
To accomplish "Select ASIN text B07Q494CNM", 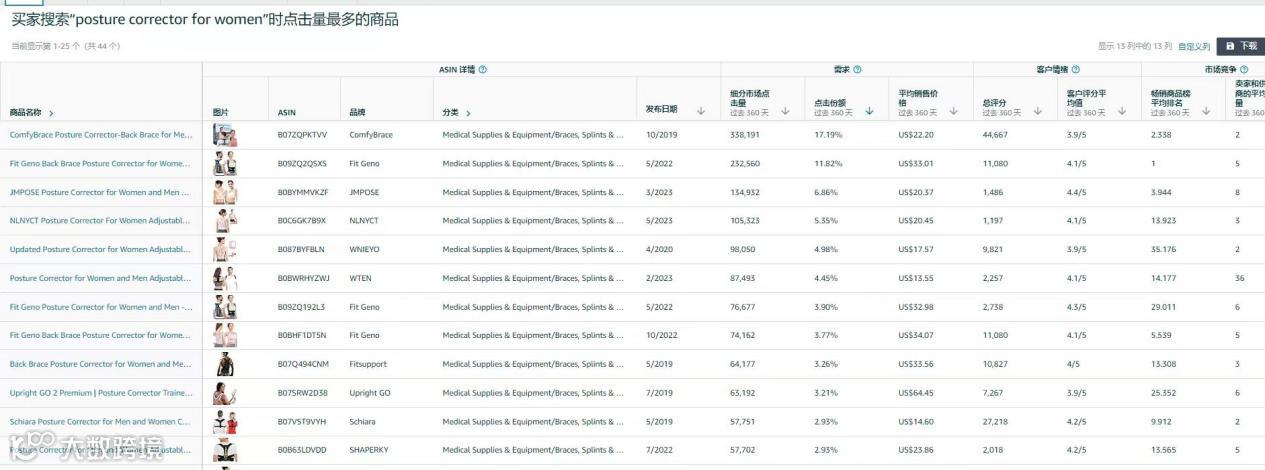I will click(303, 364).
